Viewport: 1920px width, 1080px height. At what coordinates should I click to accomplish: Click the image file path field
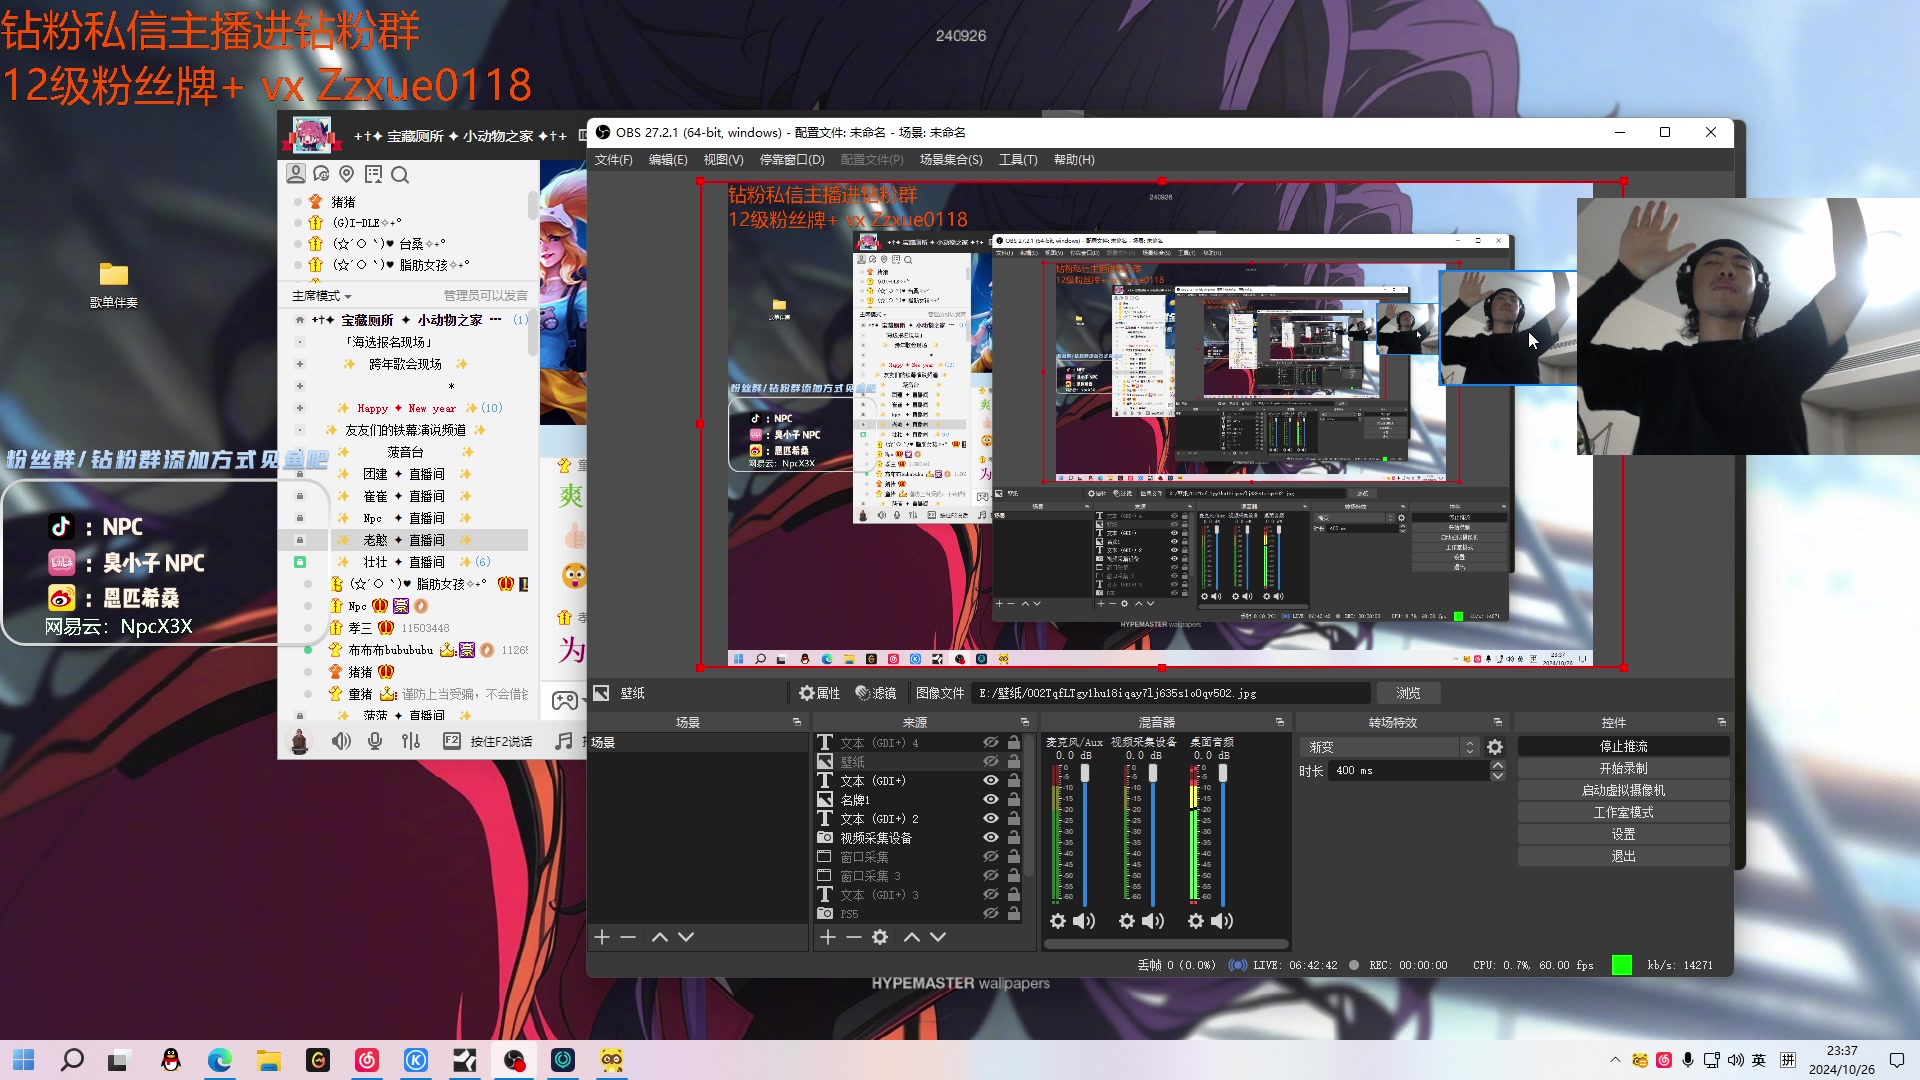point(1170,693)
